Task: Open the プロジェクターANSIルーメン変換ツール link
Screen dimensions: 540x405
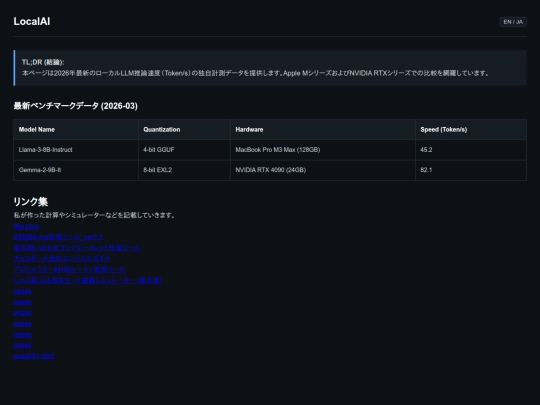Action: (x=69, y=269)
